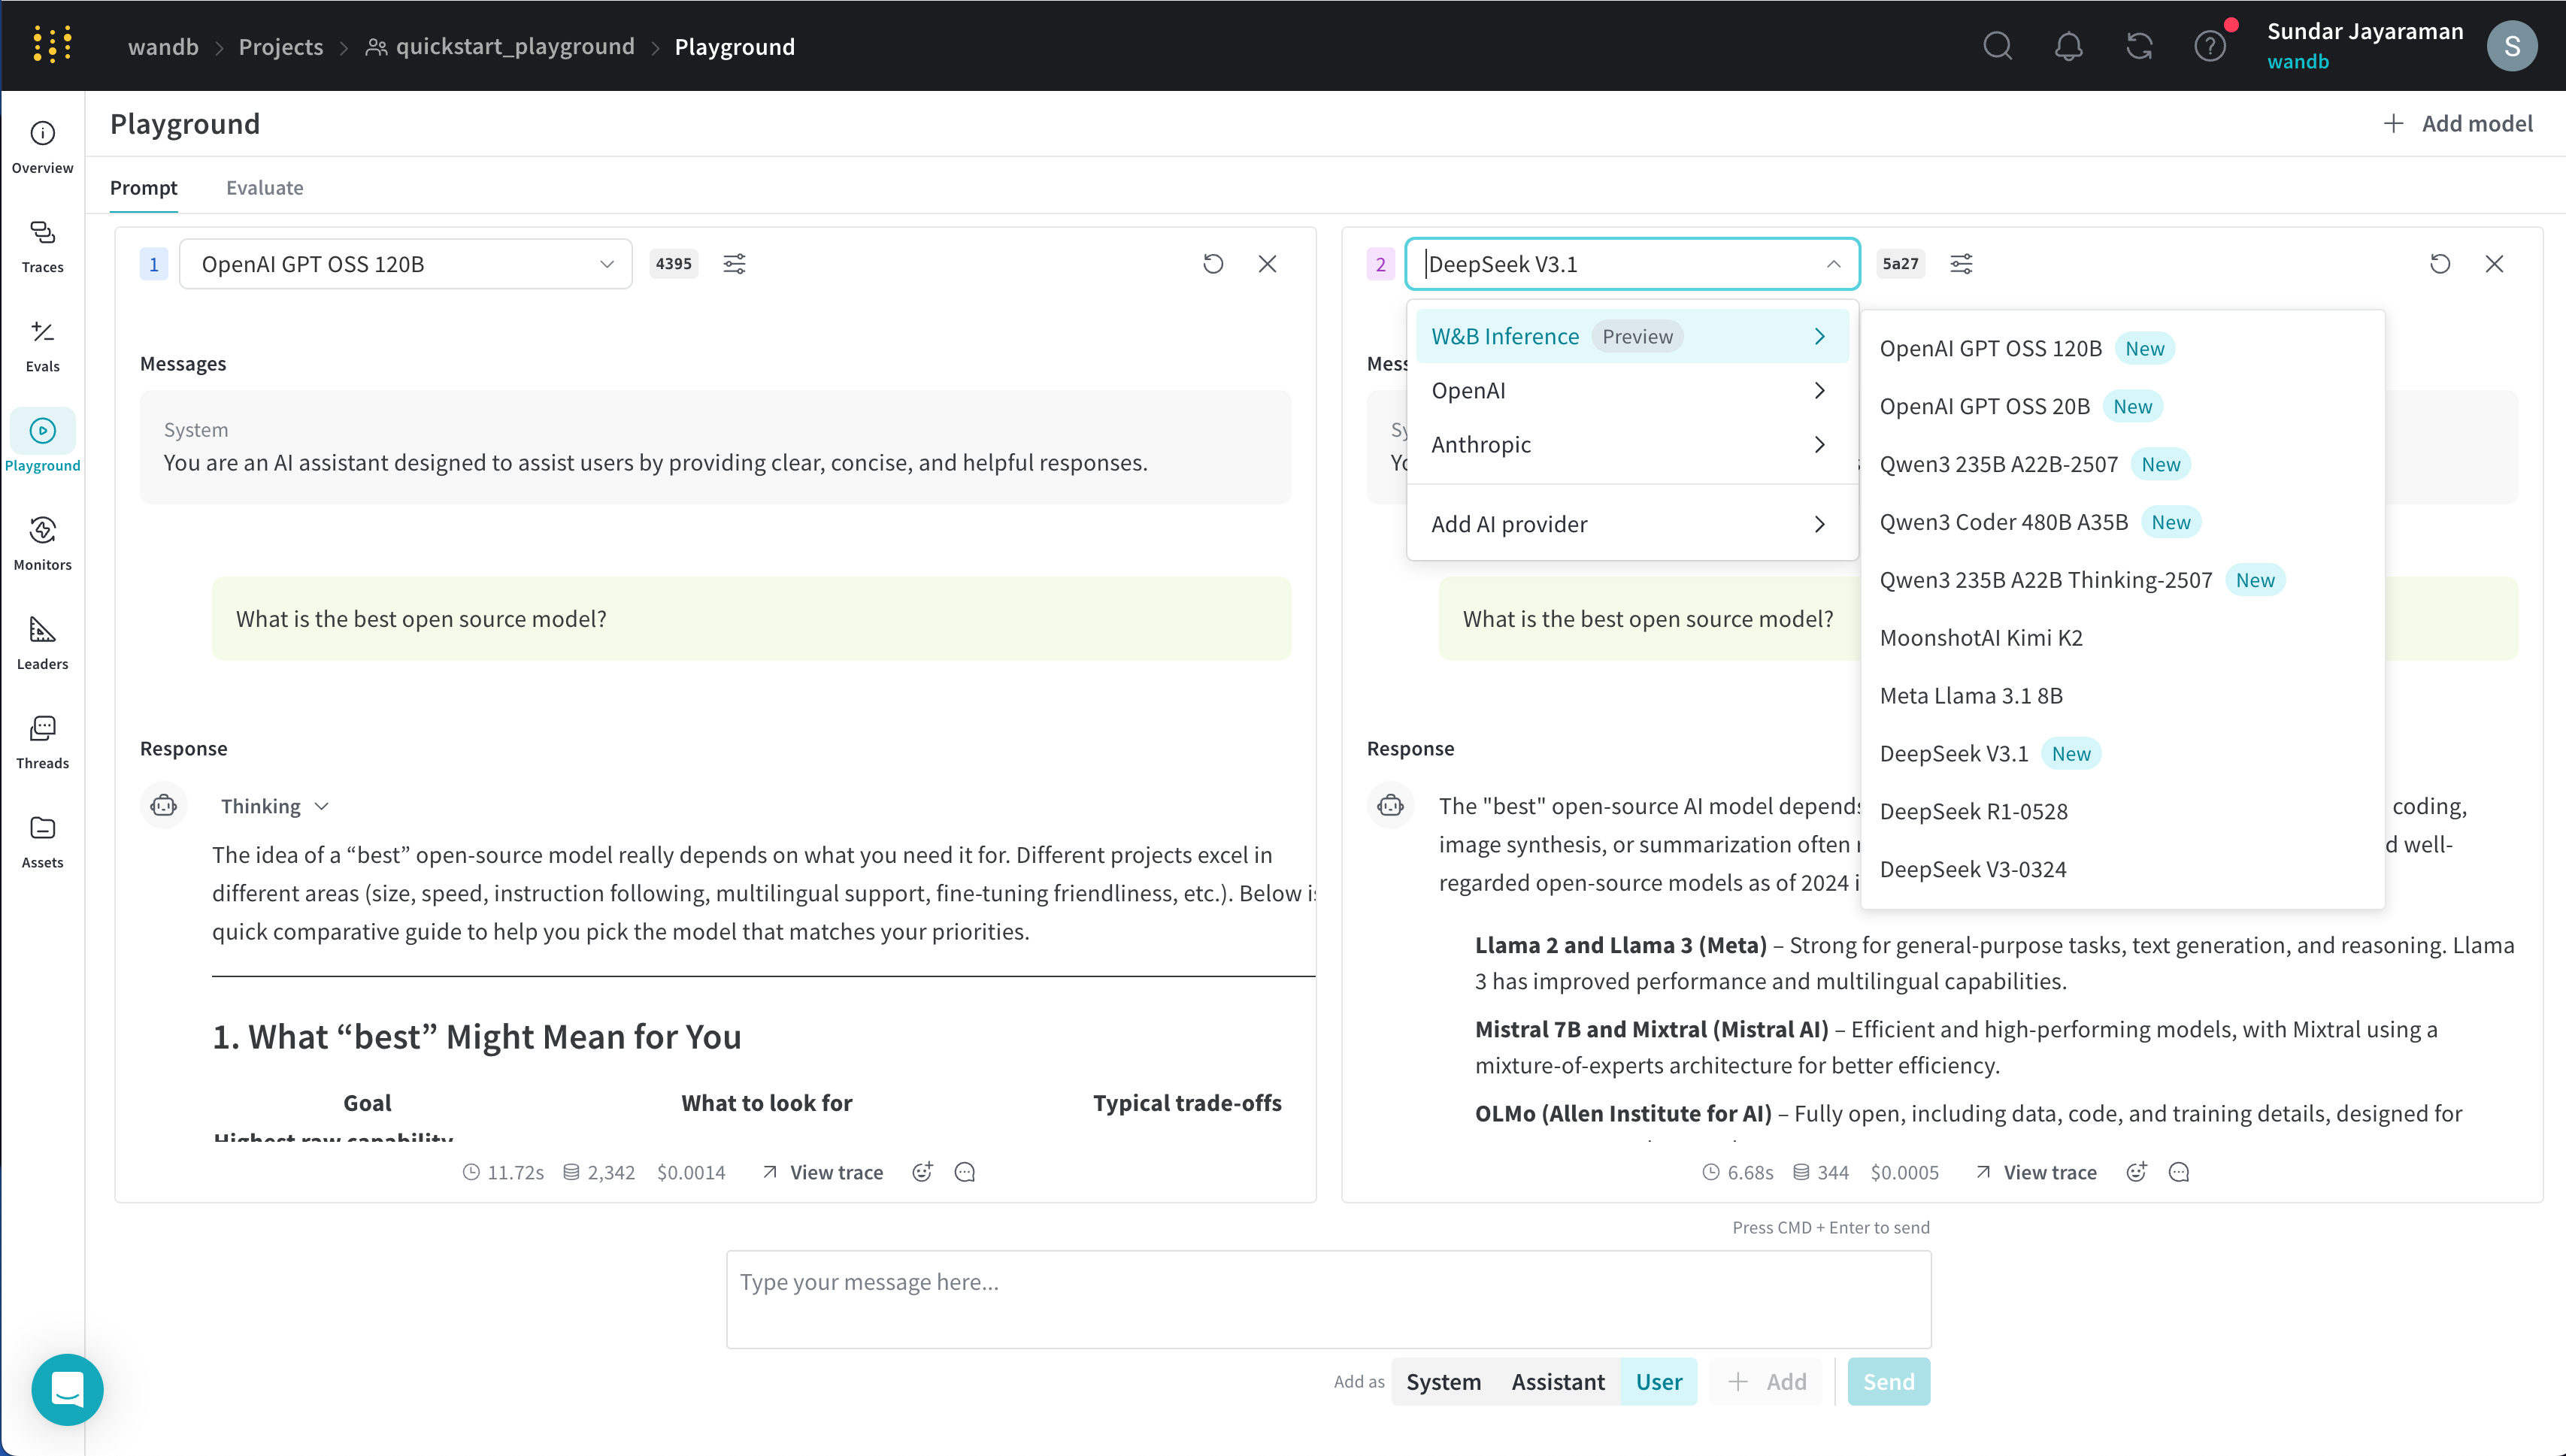Click robot avatar beside Thinking response
Viewport: 2566px width, 1456px height.
(164, 806)
